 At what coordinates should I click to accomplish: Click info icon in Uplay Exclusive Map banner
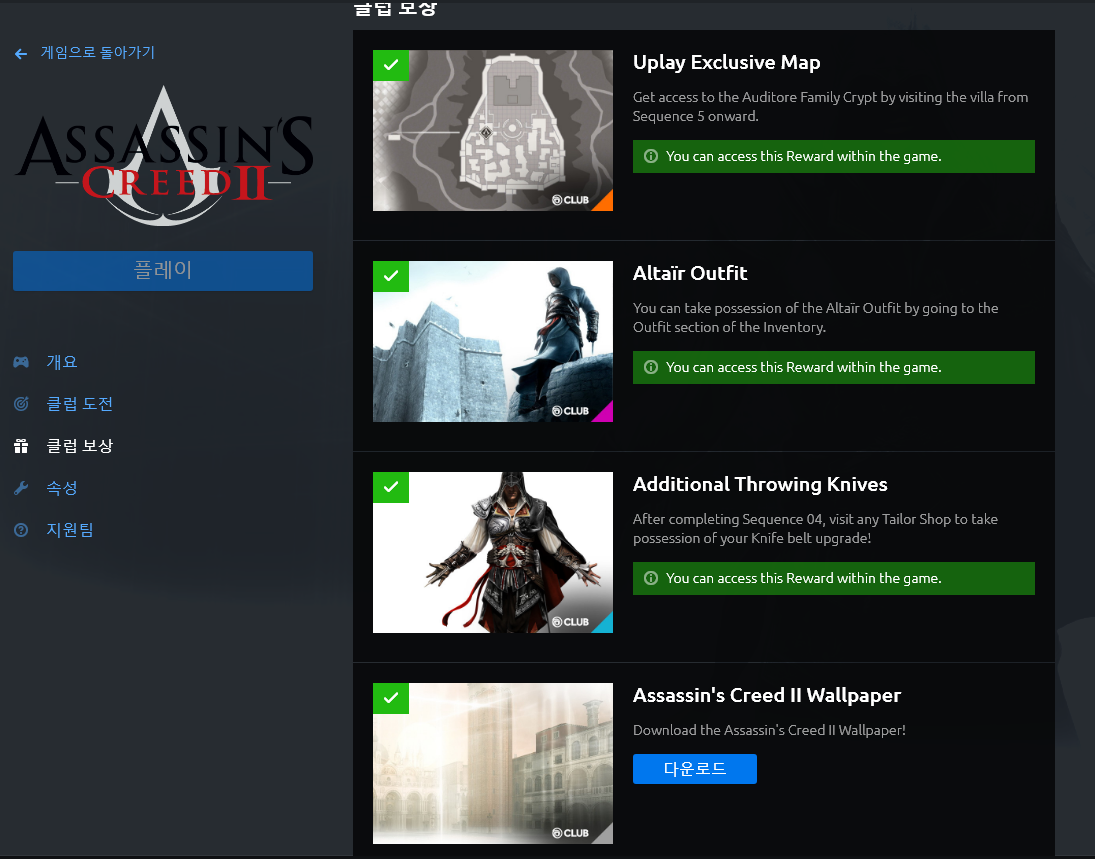pyautogui.click(x=651, y=156)
